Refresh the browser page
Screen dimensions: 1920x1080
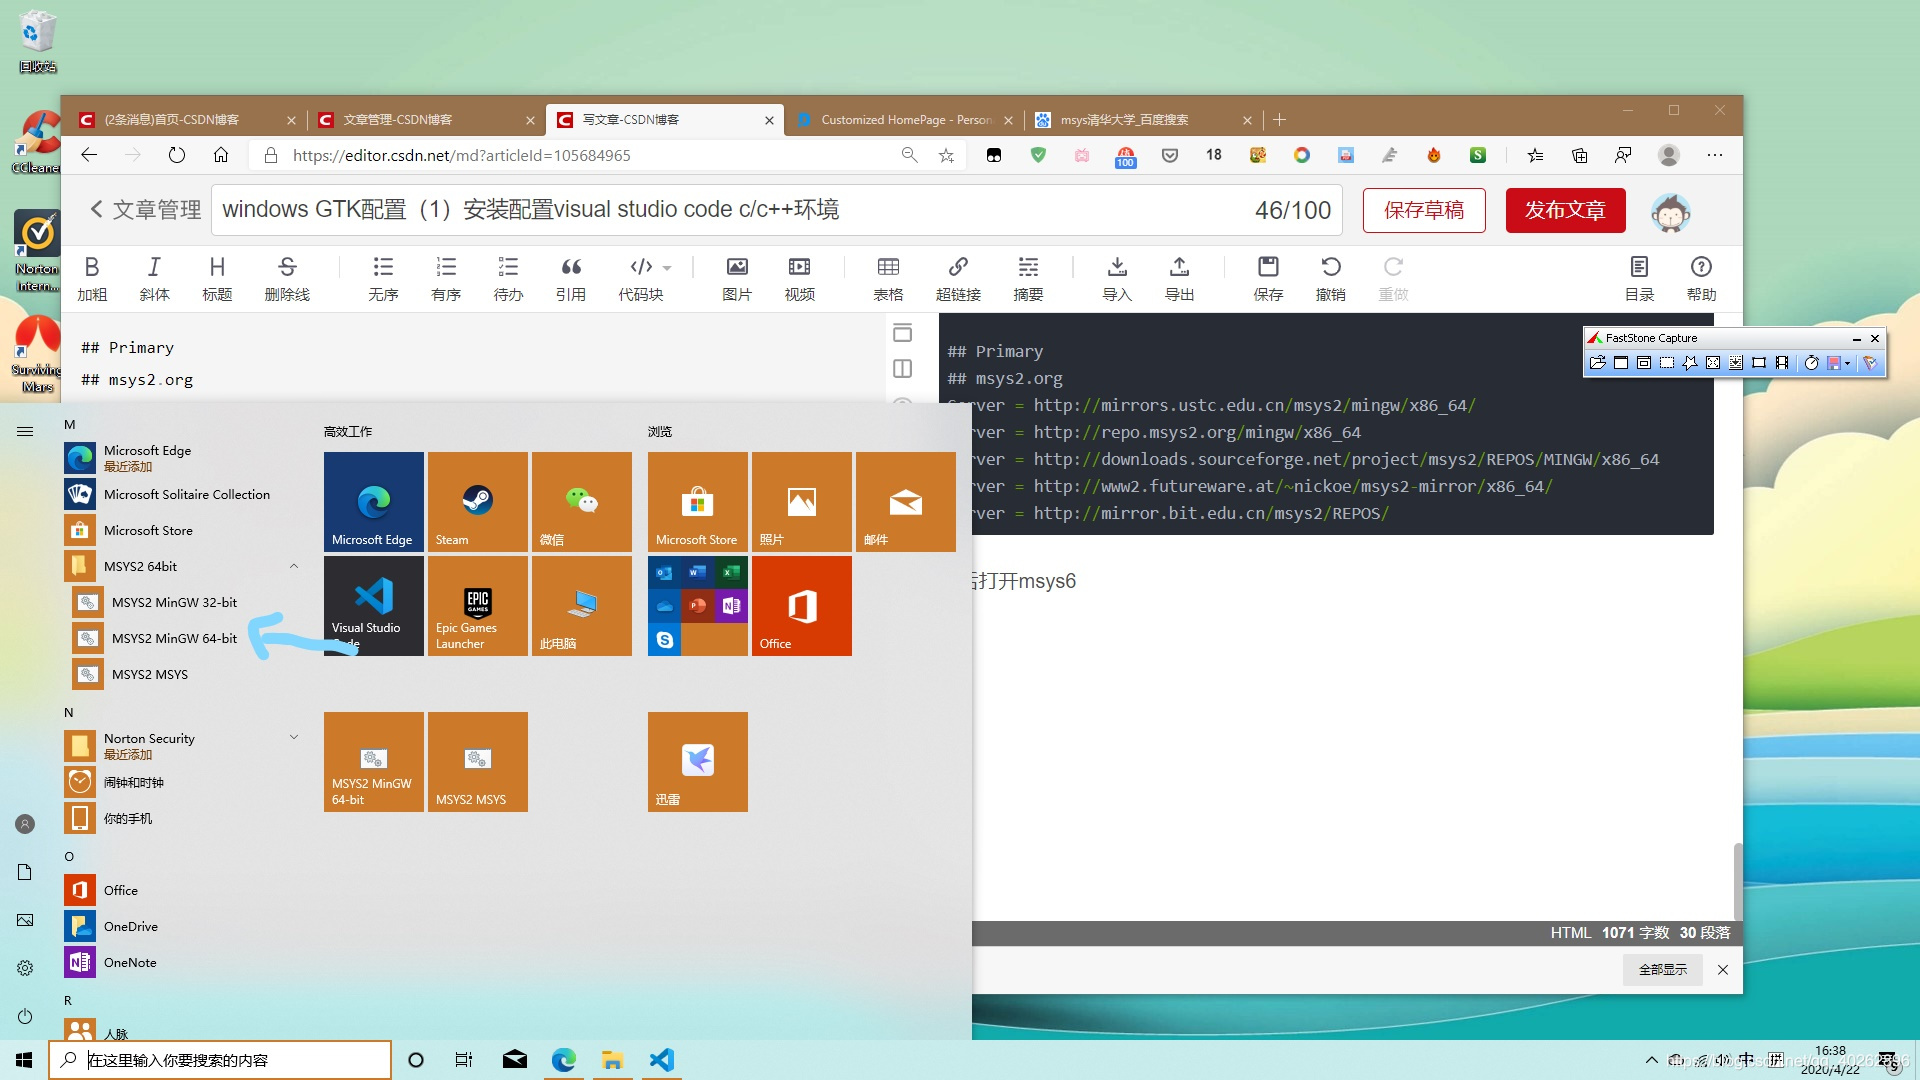click(177, 155)
